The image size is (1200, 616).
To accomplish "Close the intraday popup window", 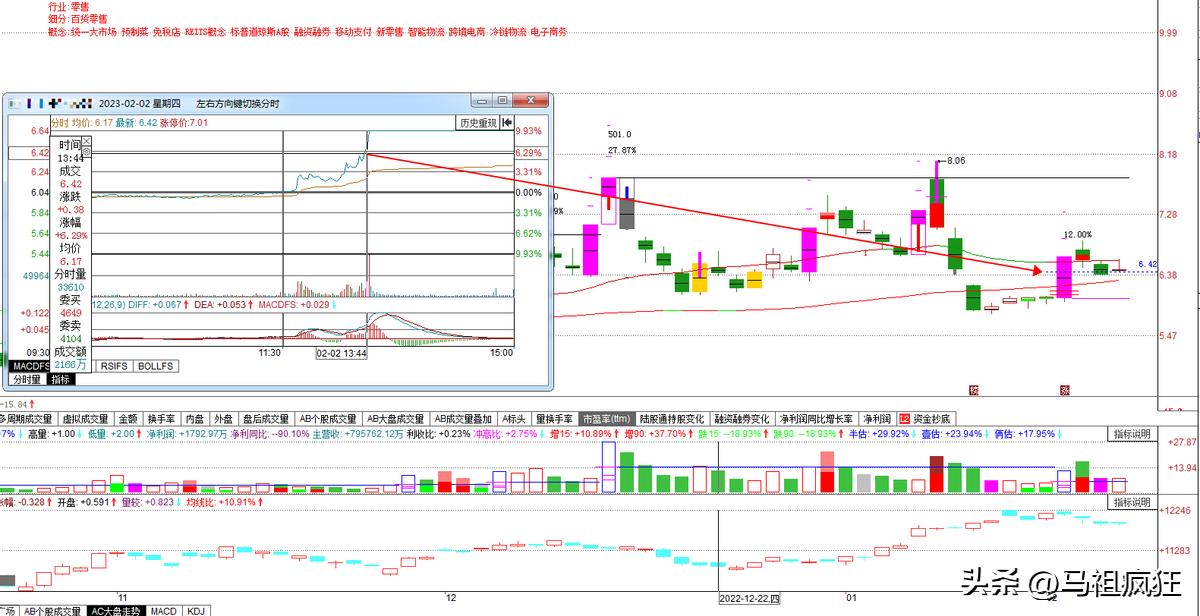I will (531, 101).
